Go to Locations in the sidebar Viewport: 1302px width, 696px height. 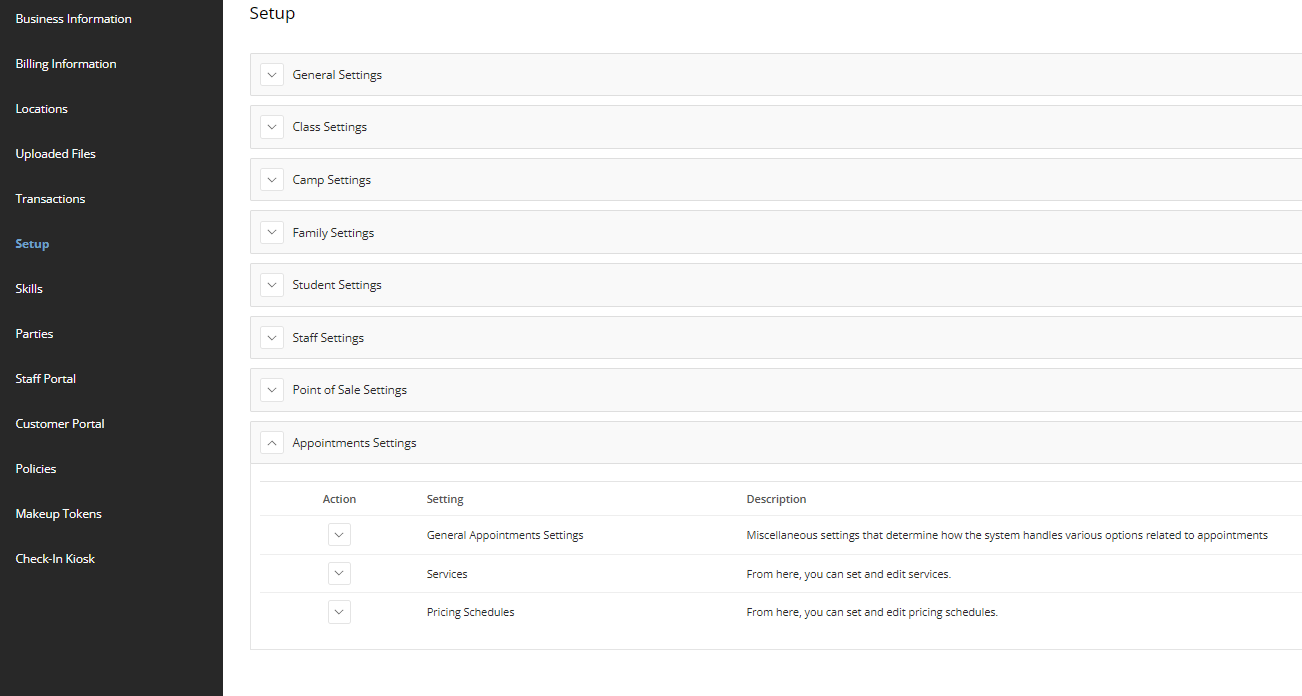(42, 109)
